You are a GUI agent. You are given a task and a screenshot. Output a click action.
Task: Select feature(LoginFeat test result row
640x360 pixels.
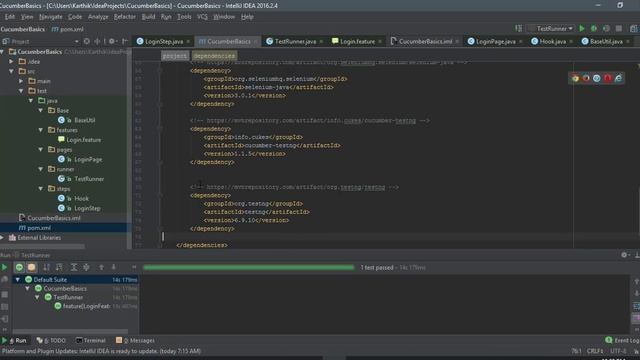pos(86,306)
